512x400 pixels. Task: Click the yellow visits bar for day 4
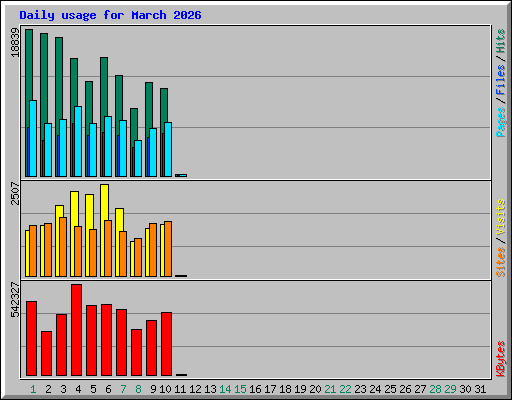(x=74, y=208)
